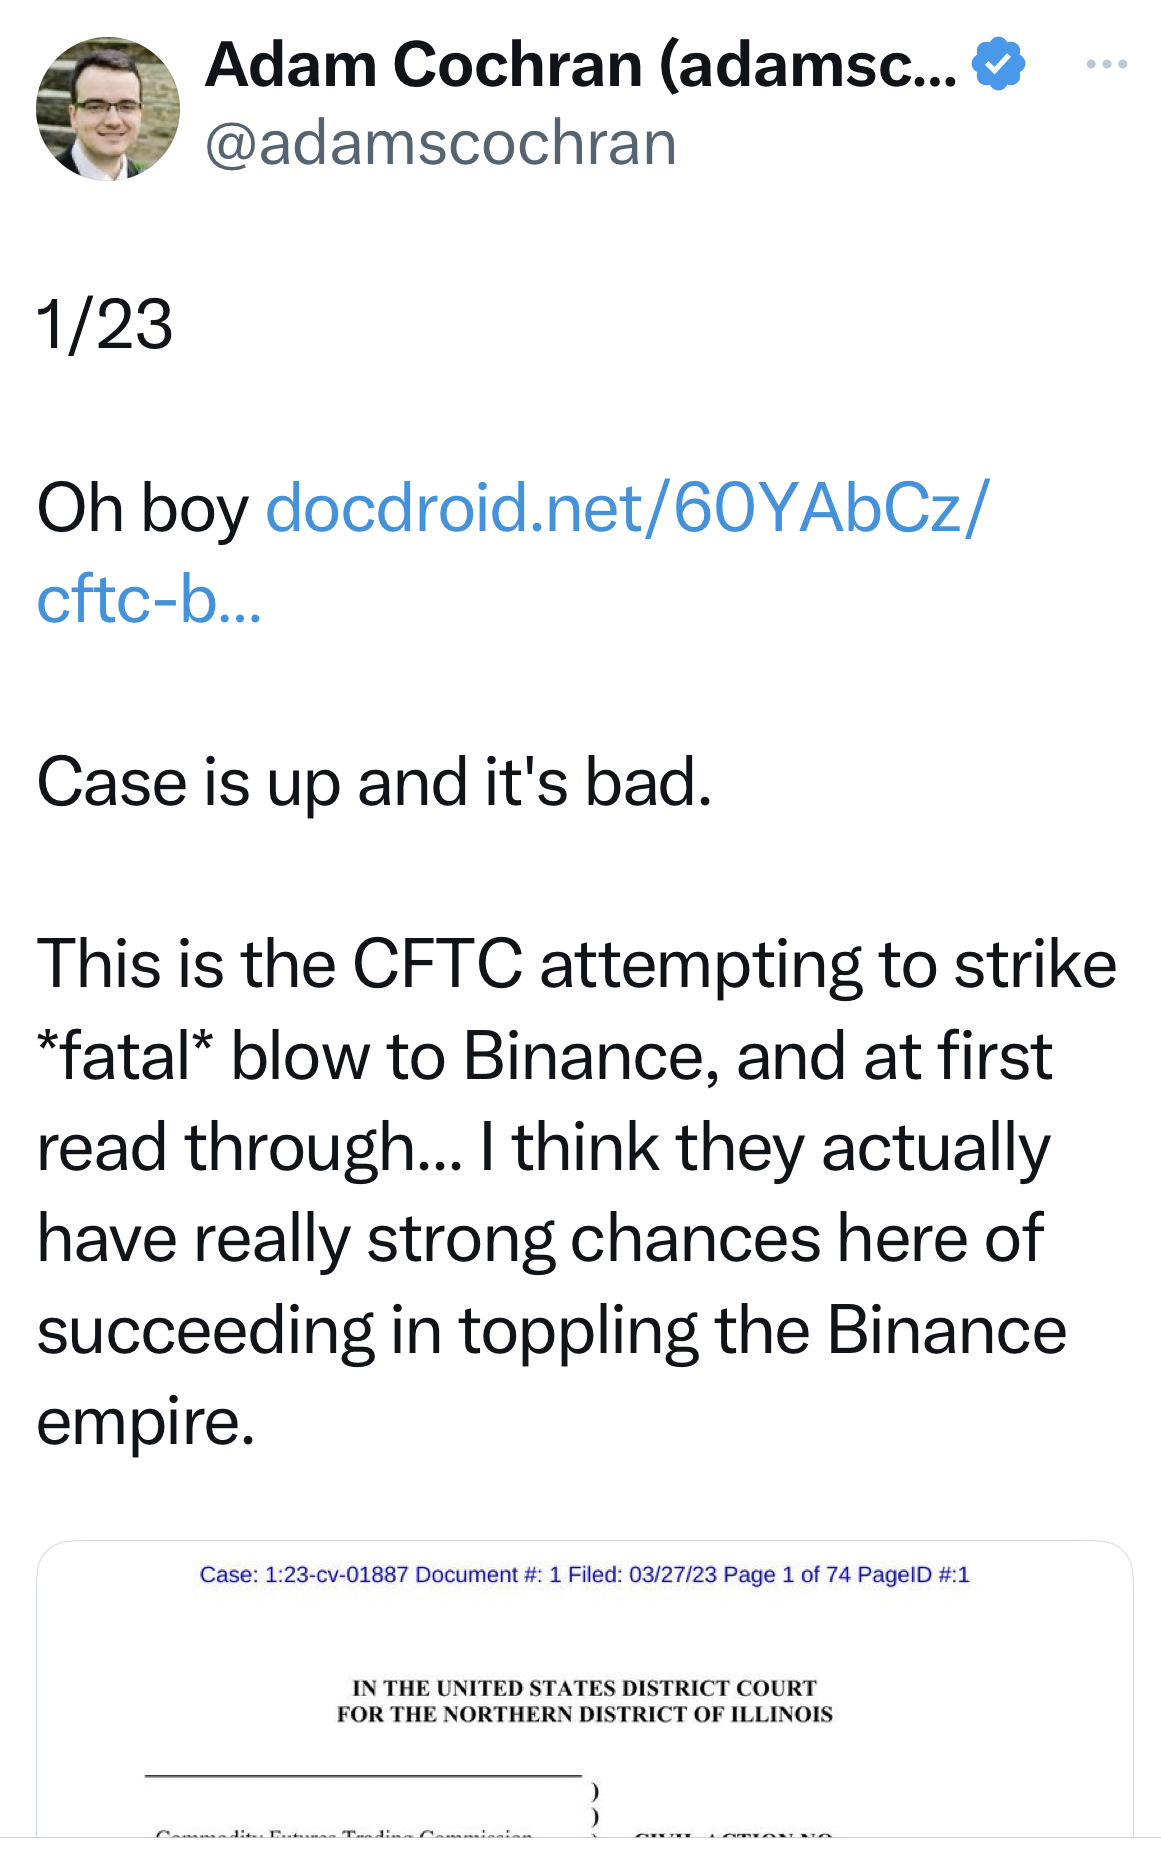
Task: Click "Case is up and it's bad." line
Action: pyautogui.click(x=374, y=782)
